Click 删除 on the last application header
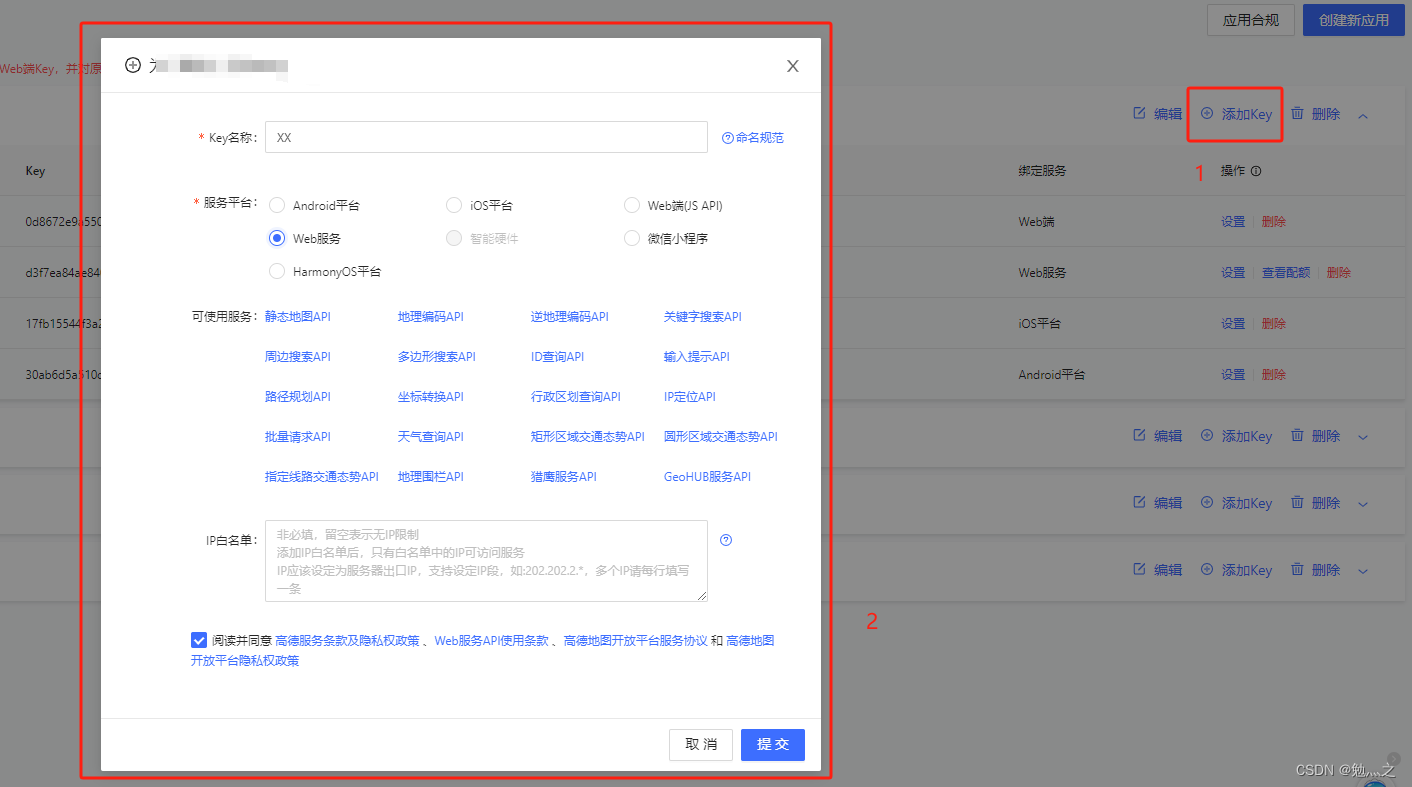The width and height of the screenshot is (1412, 787). pyautogui.click(x=1315, y=570)
